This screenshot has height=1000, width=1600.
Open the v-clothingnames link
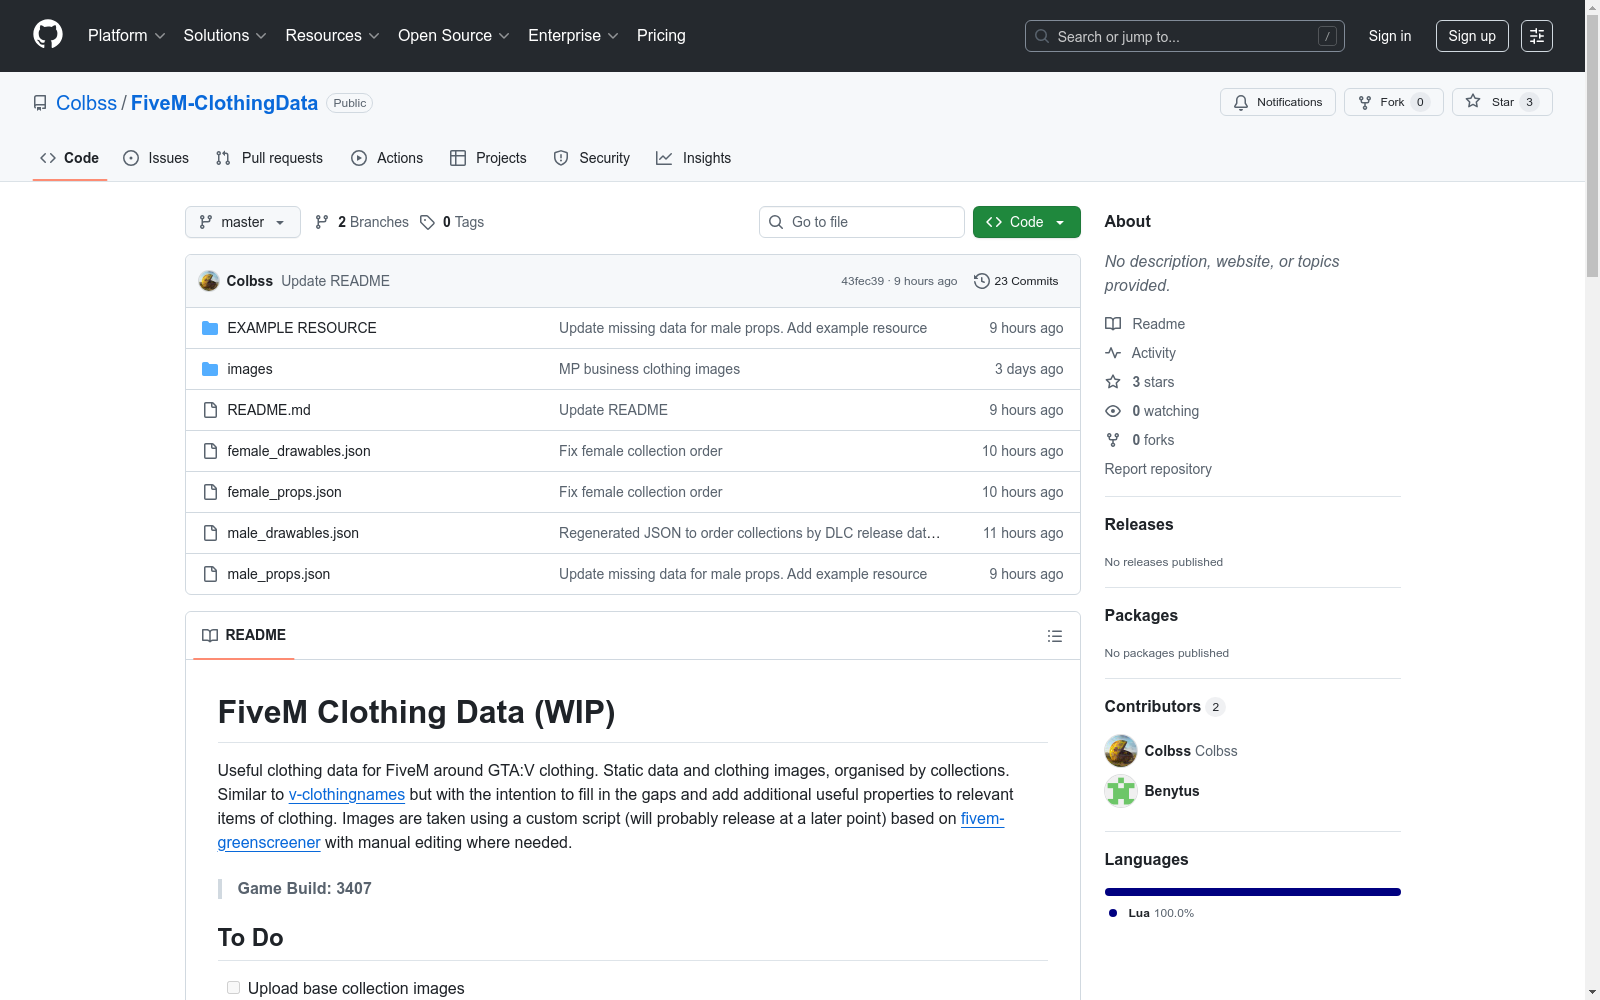(347, 794)
